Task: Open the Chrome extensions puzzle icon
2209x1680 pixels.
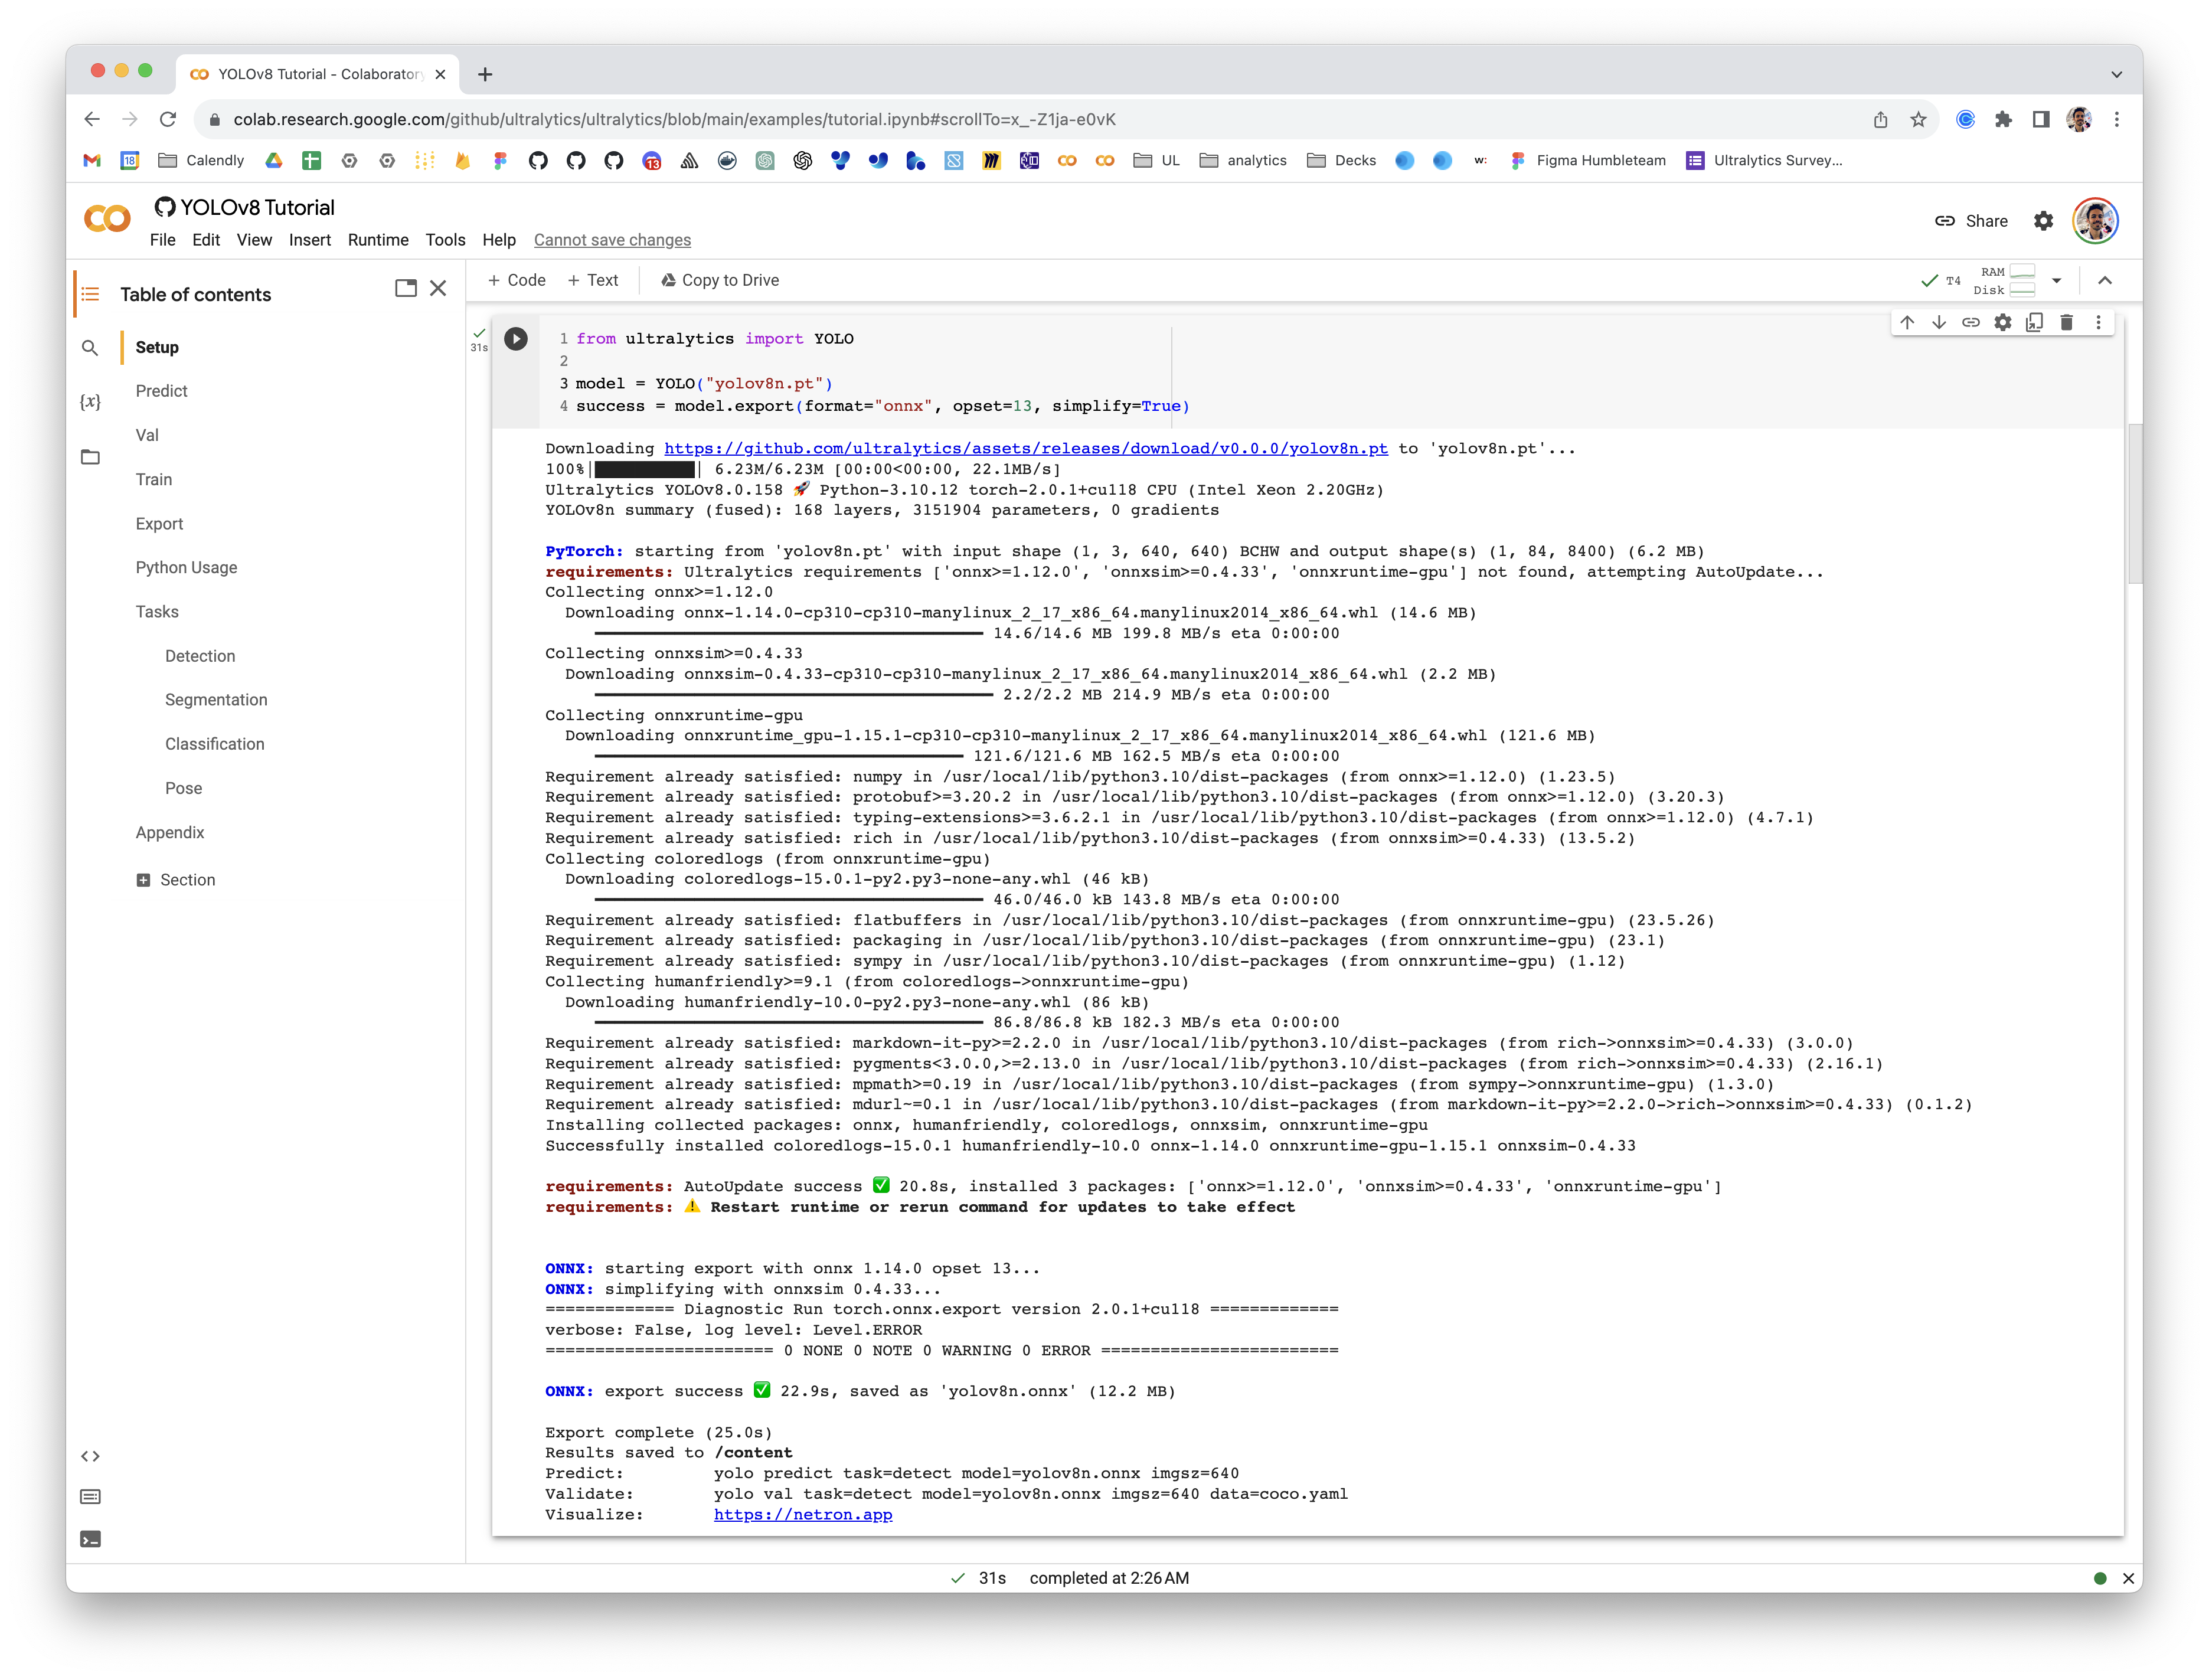Action: tap(2003, 120)
